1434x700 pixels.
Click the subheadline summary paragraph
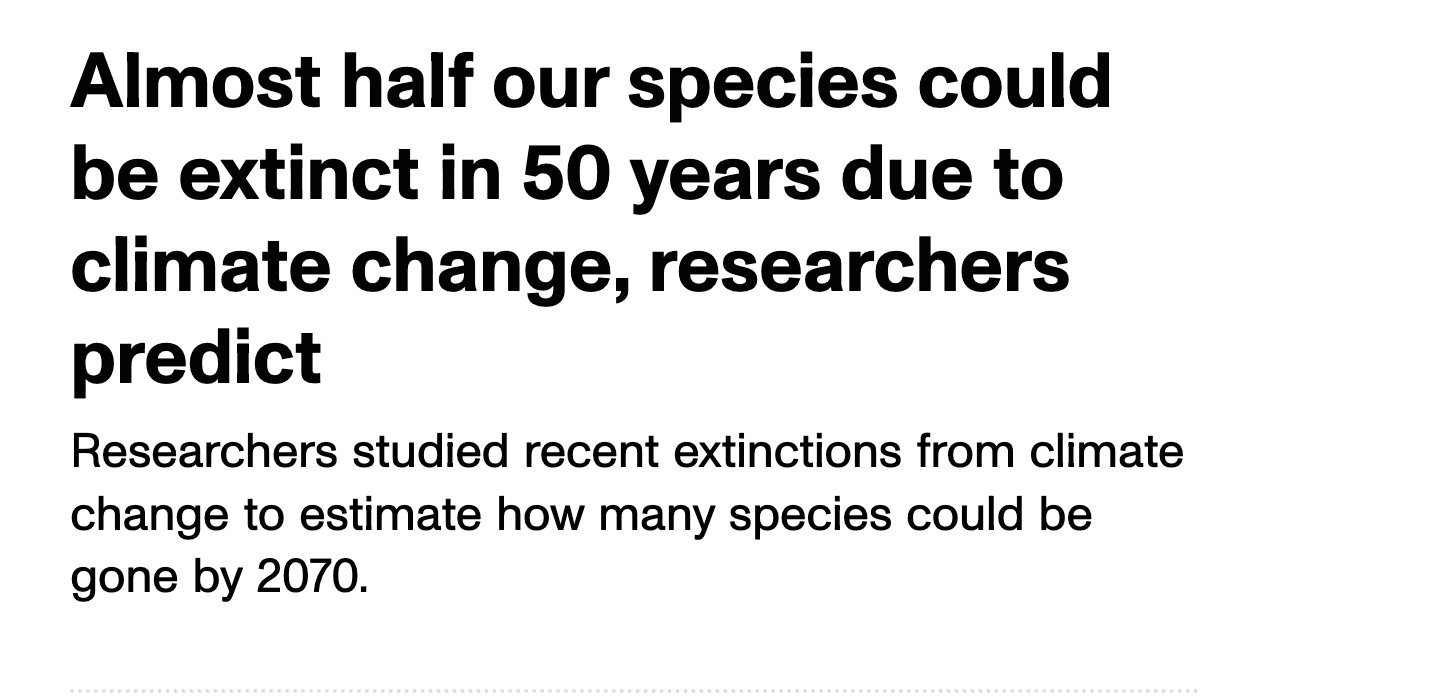pos(627,514)
